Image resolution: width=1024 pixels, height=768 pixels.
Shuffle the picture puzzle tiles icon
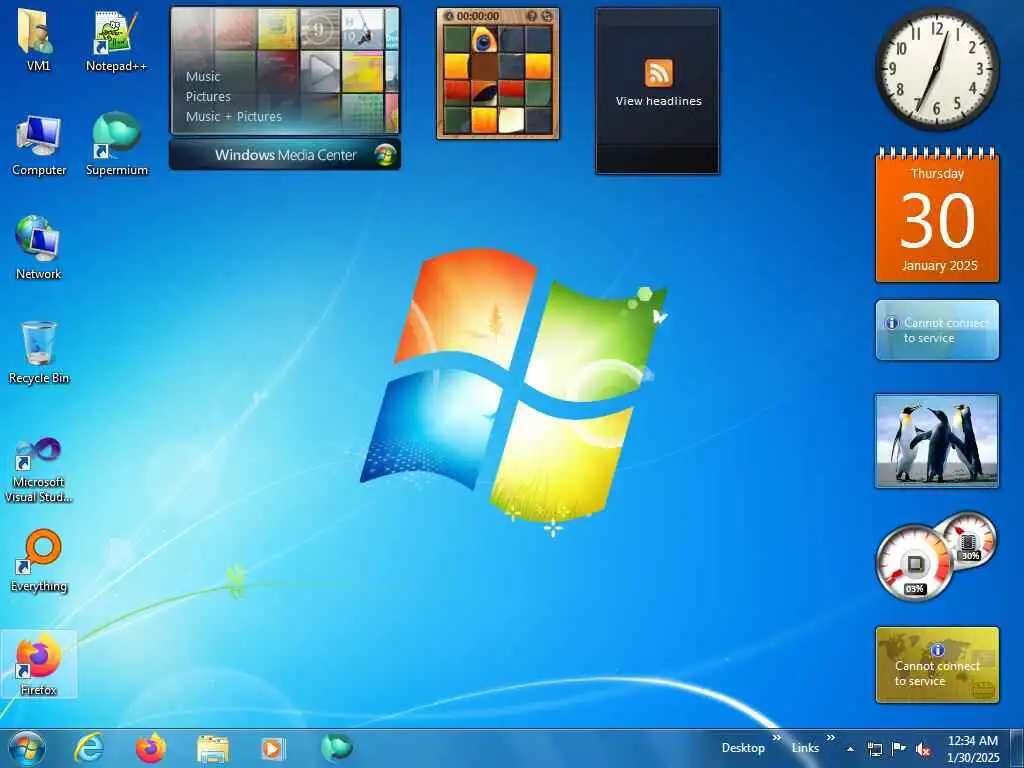click(547, 16)
